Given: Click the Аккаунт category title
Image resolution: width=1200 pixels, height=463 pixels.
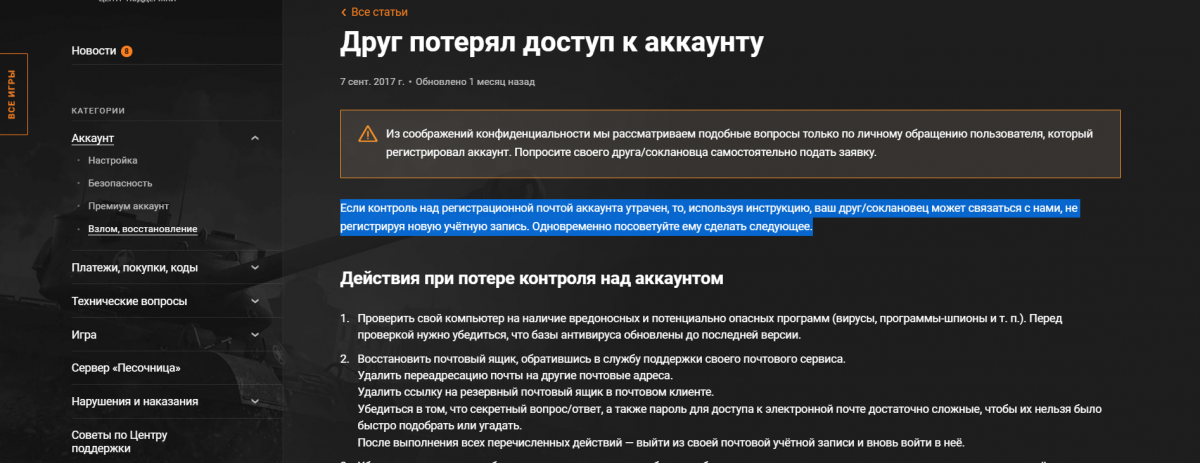Looking at the screenshot, I should pyautogui.click(x=93, y=137).
